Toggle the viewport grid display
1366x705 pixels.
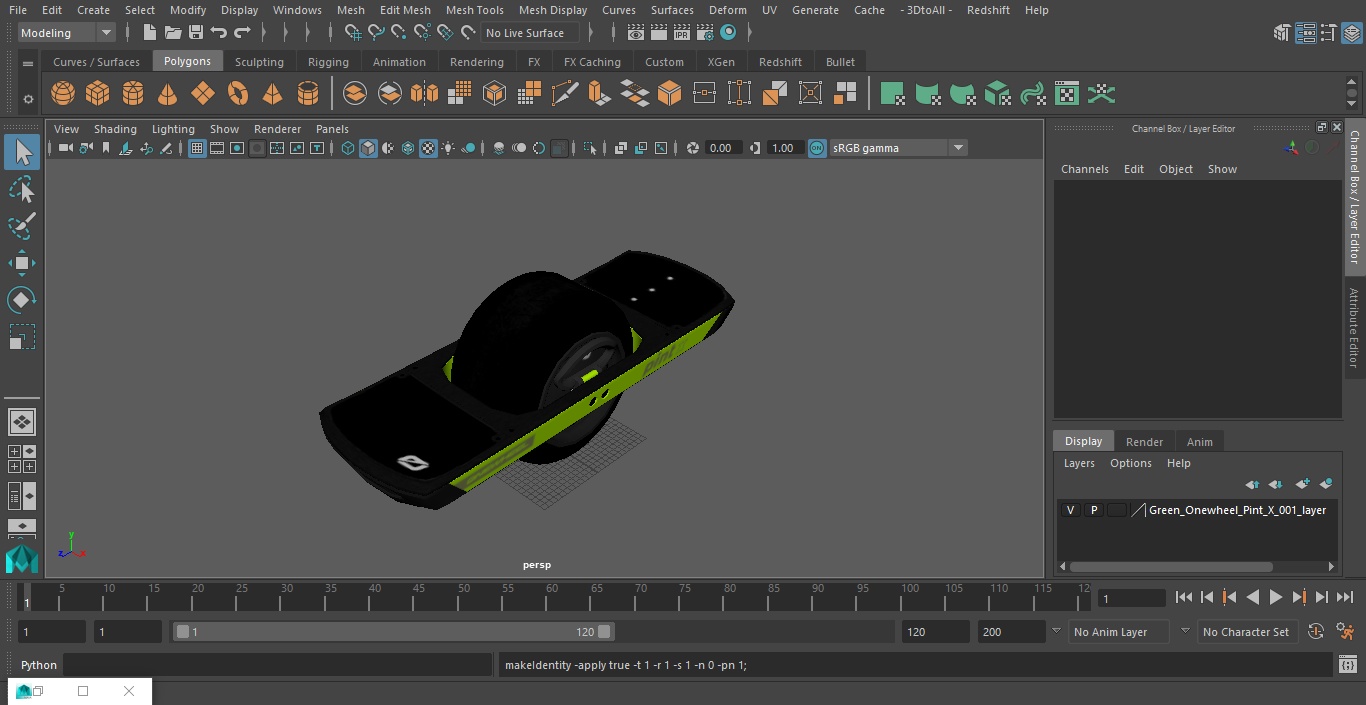[197, 148]
